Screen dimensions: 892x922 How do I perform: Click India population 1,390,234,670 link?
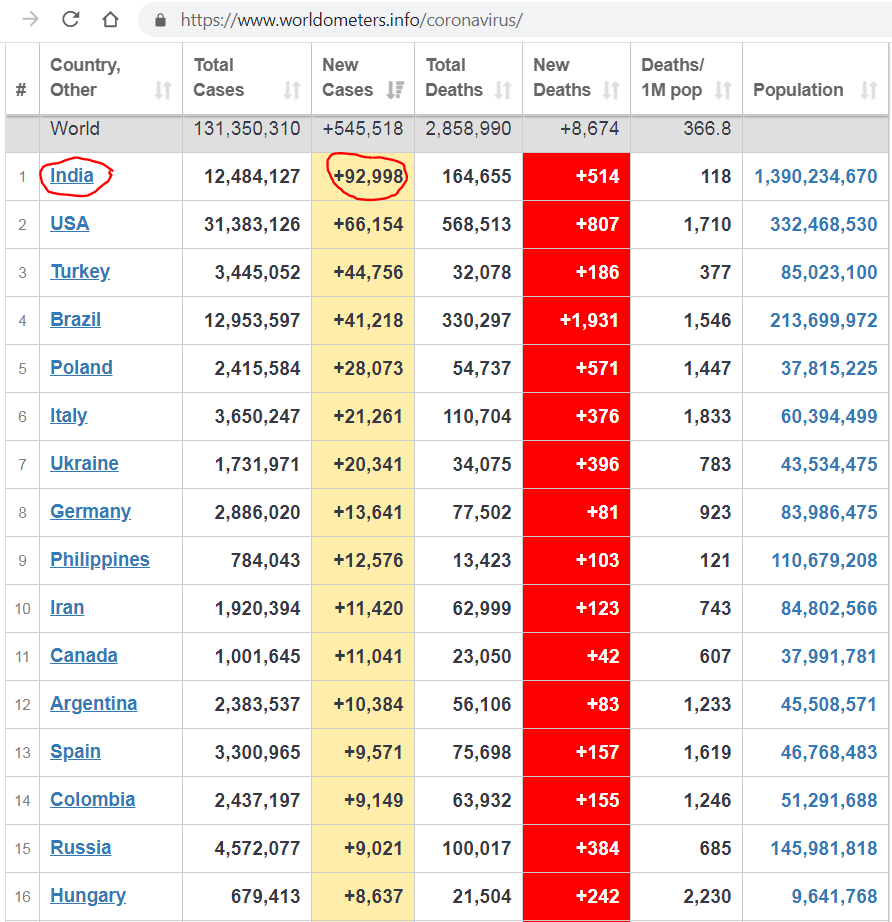coord(816,176)
